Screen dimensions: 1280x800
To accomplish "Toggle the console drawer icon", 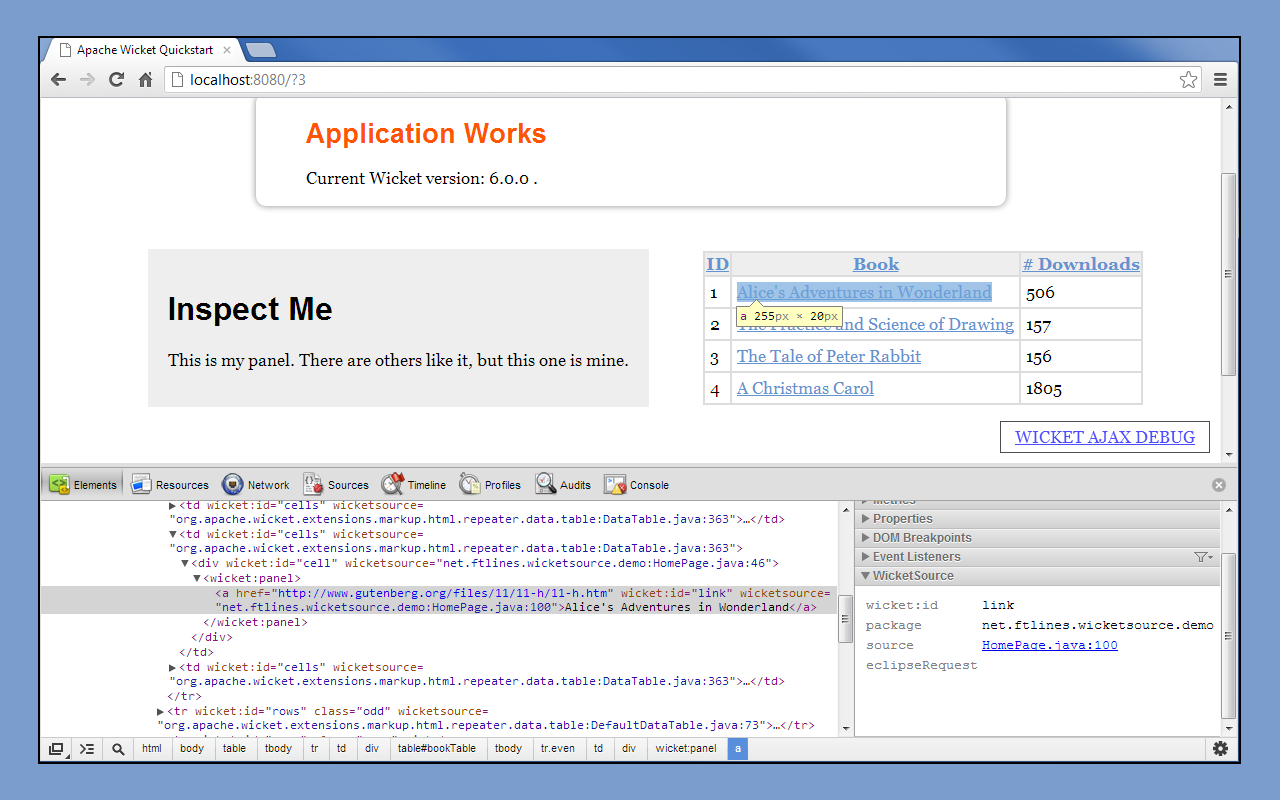I will click(87, 748).
